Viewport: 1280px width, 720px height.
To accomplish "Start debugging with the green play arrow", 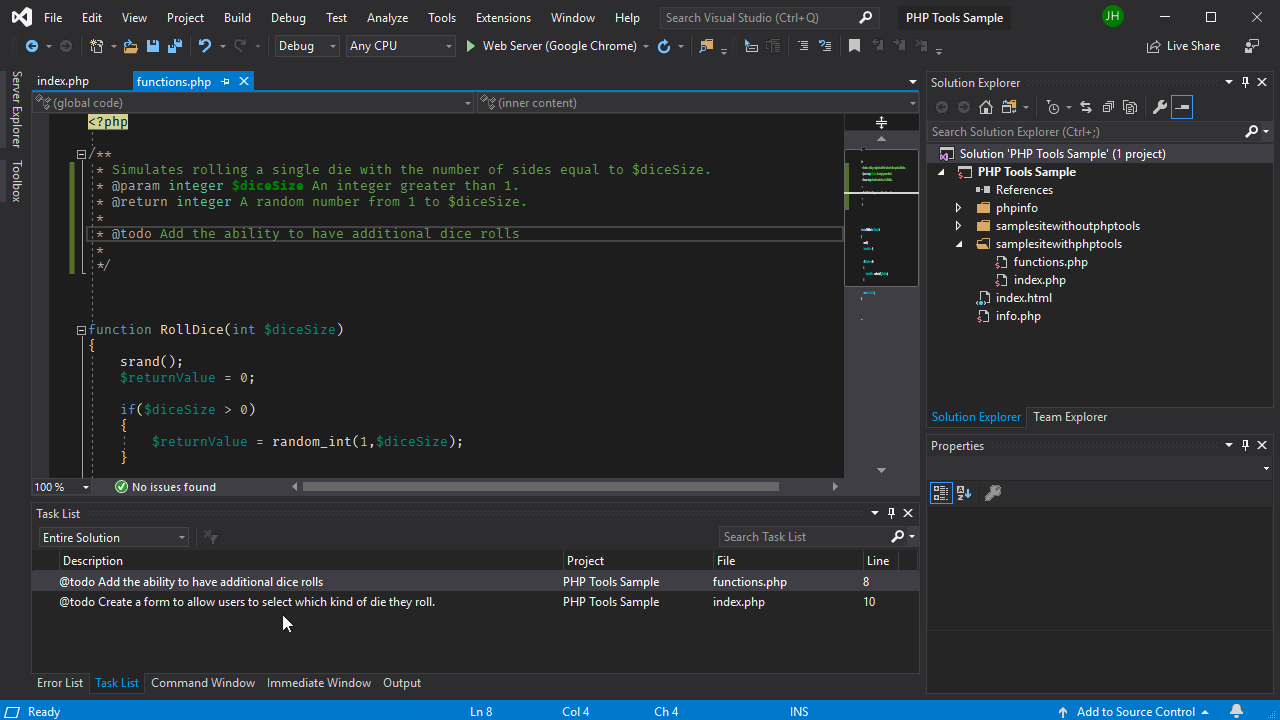I will 471,46.
